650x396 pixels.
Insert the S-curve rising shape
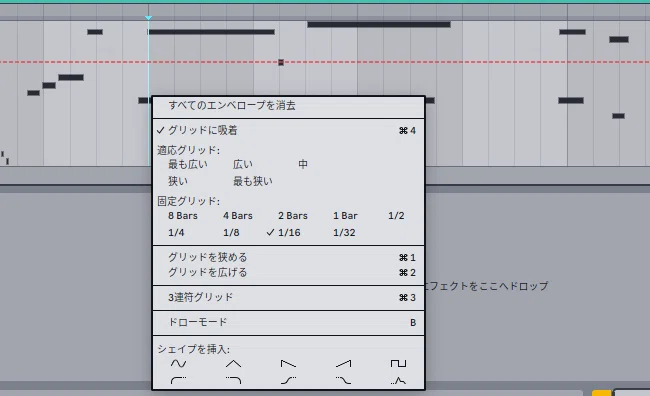pos(288,380)
